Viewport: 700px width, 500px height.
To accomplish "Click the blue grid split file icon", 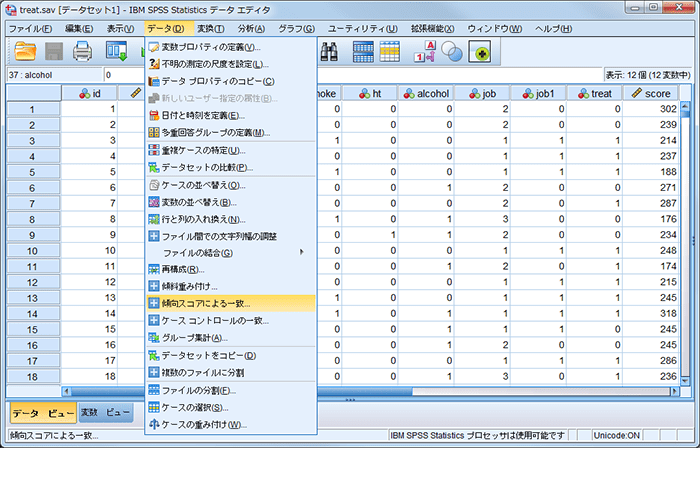I will point(363,51).
